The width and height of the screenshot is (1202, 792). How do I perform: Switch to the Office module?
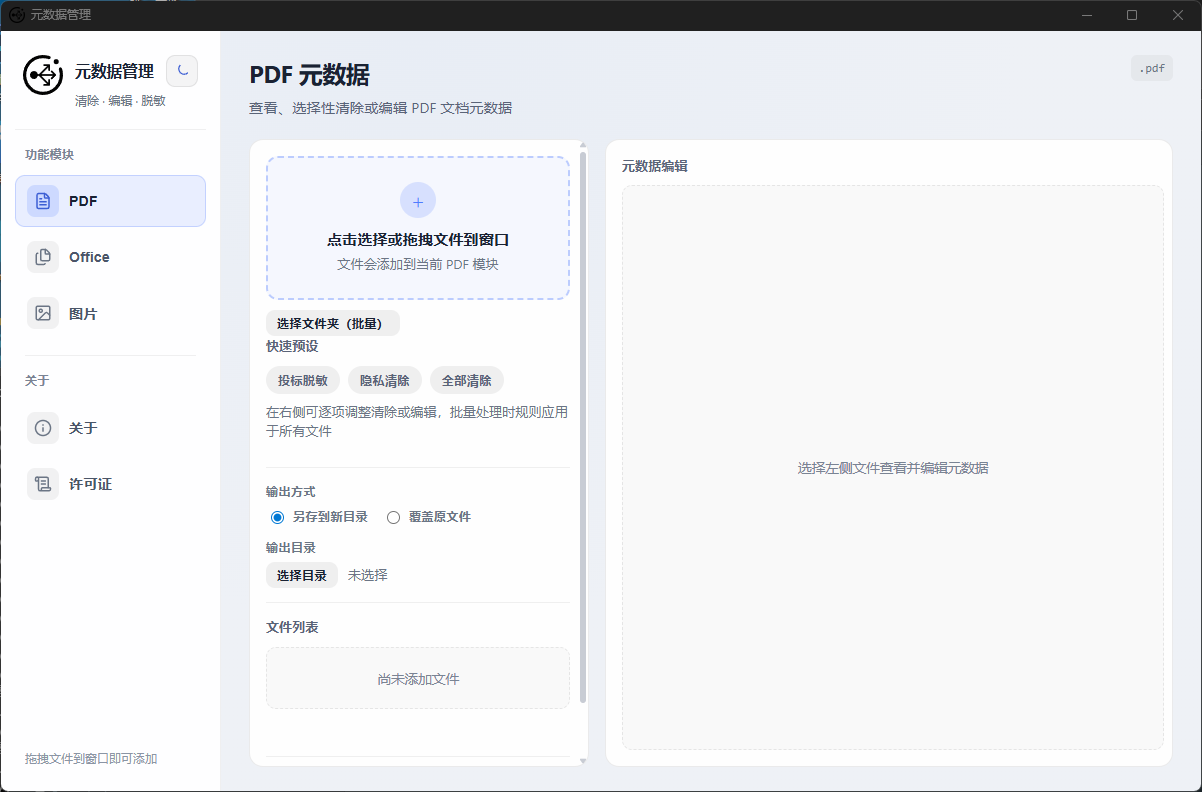(110, 257)
